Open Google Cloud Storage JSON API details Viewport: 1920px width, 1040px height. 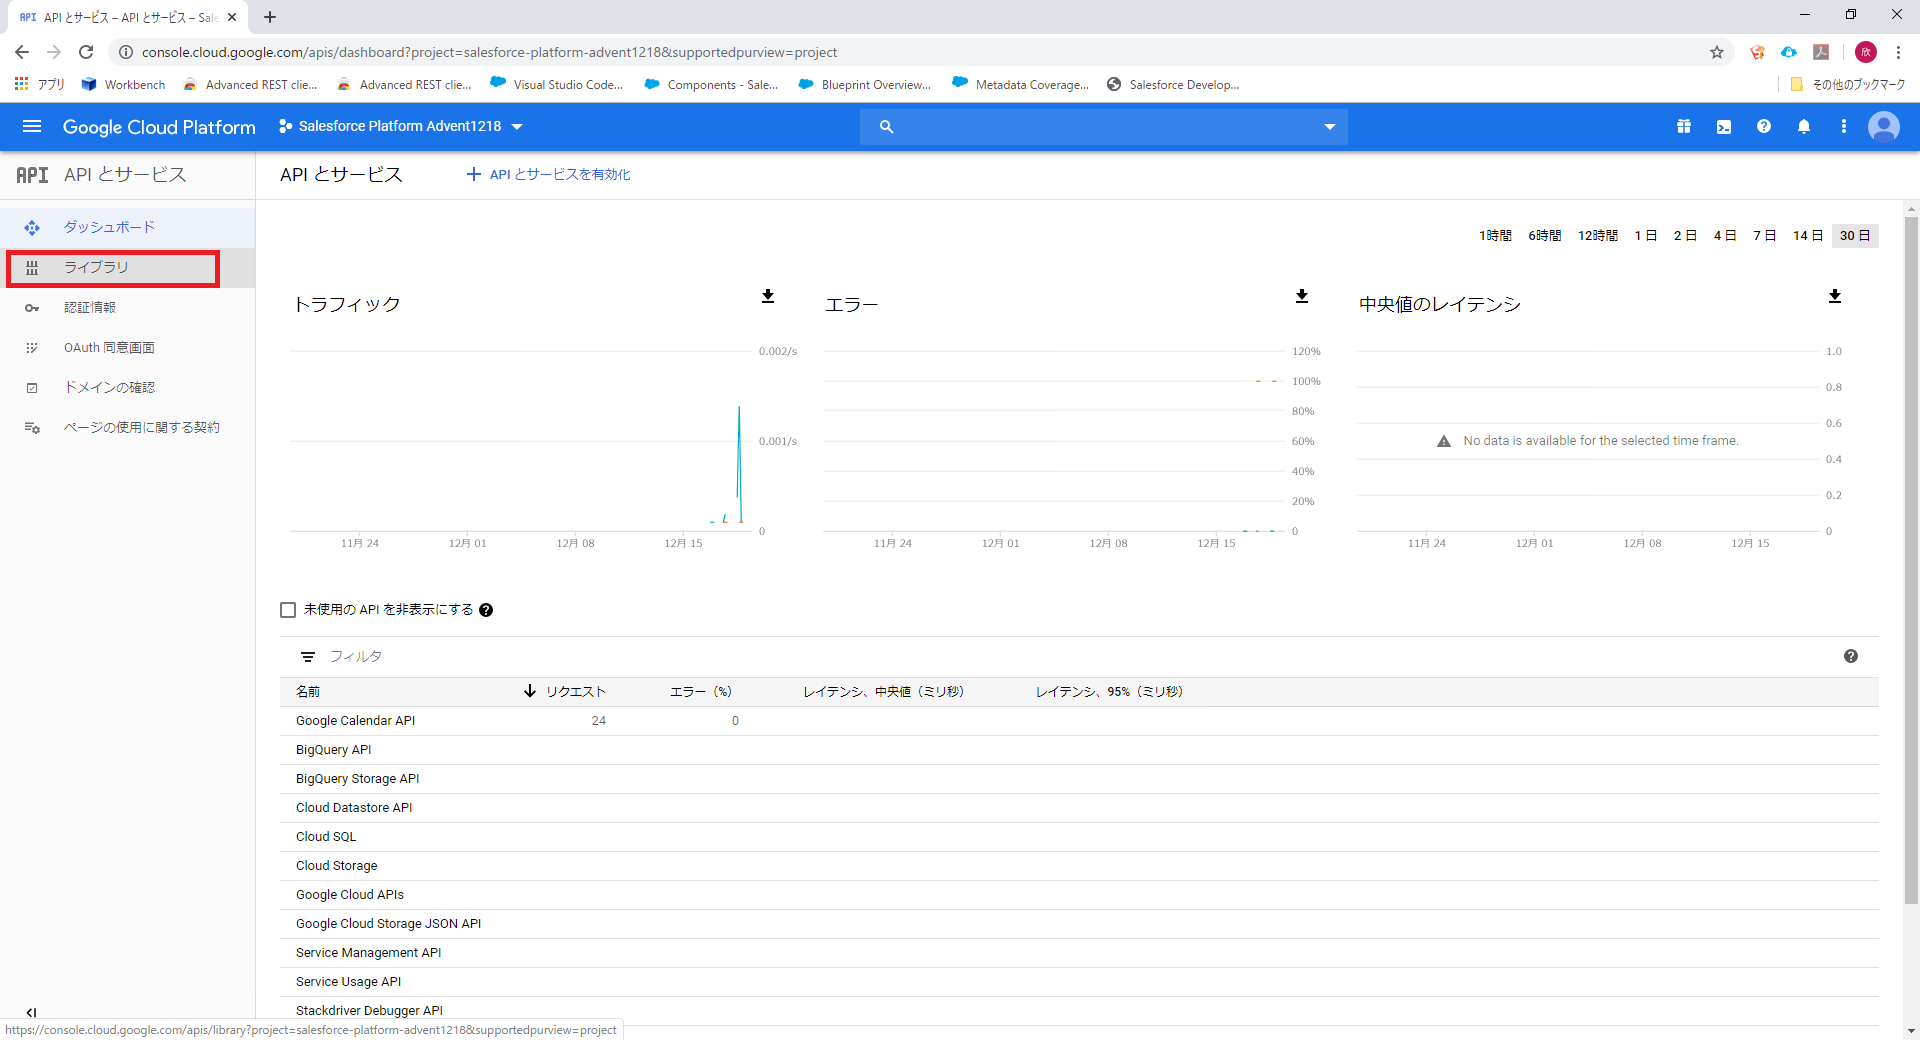388,924
